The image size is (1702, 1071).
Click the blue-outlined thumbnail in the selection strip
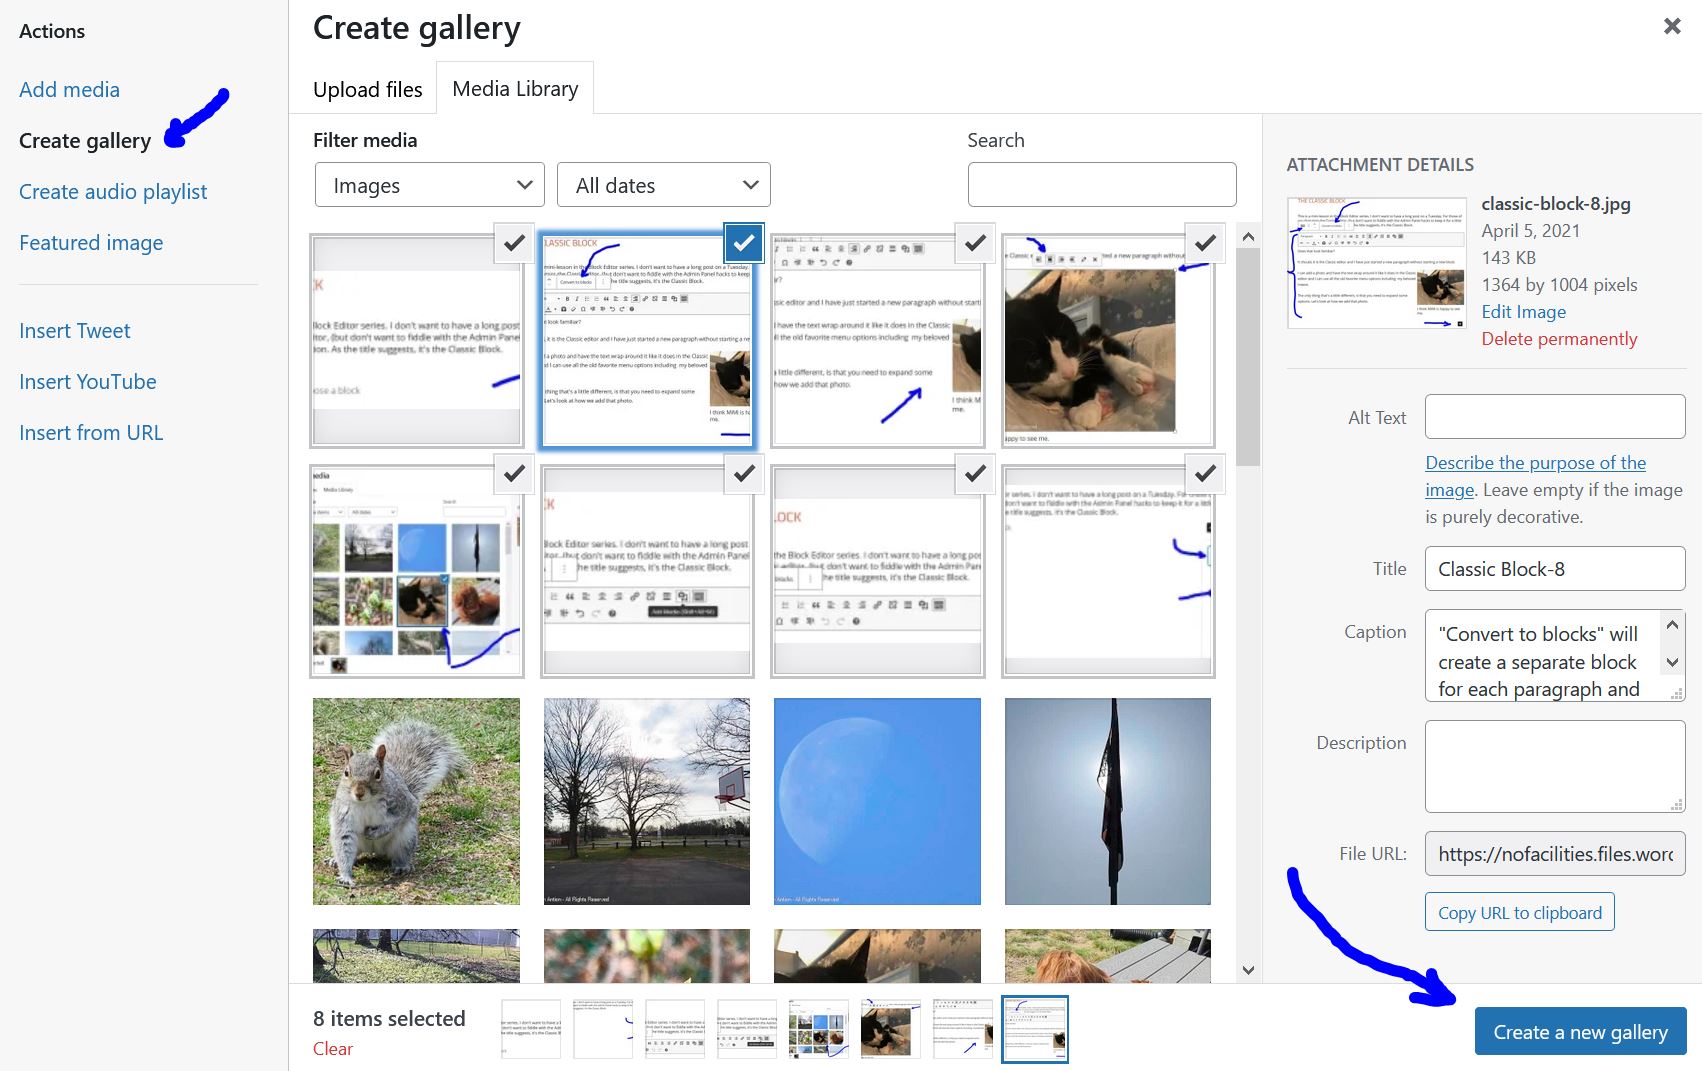(x=1035, y=1029)
